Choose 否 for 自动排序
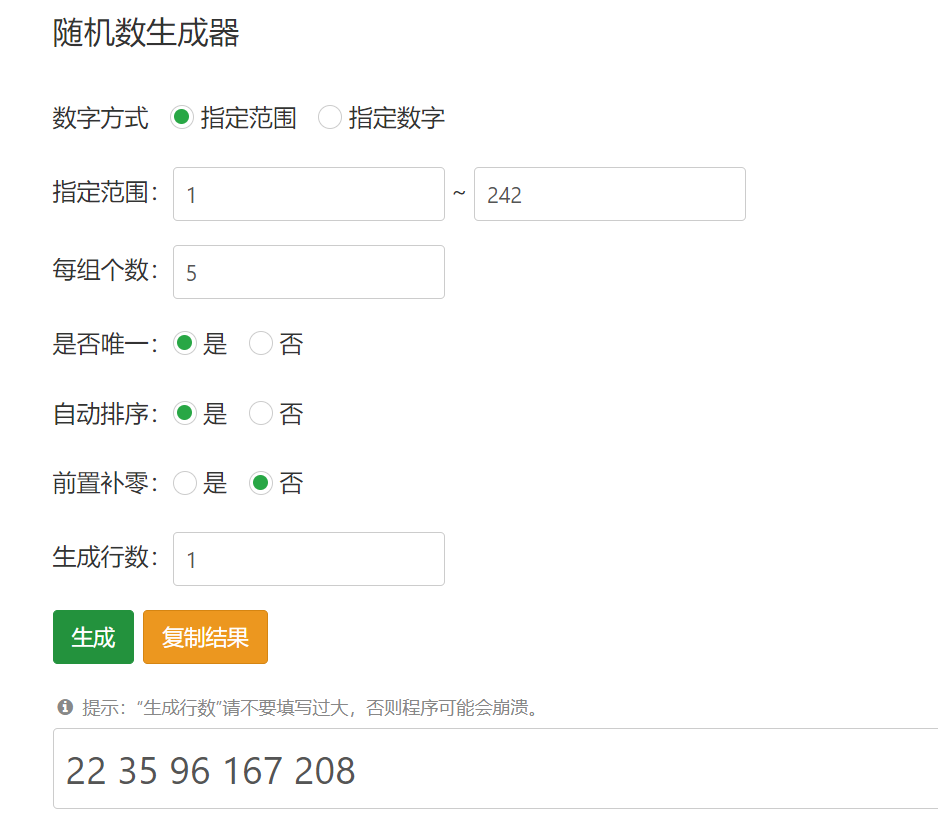This screenshot has height=827, width=938. coord(261,413)
